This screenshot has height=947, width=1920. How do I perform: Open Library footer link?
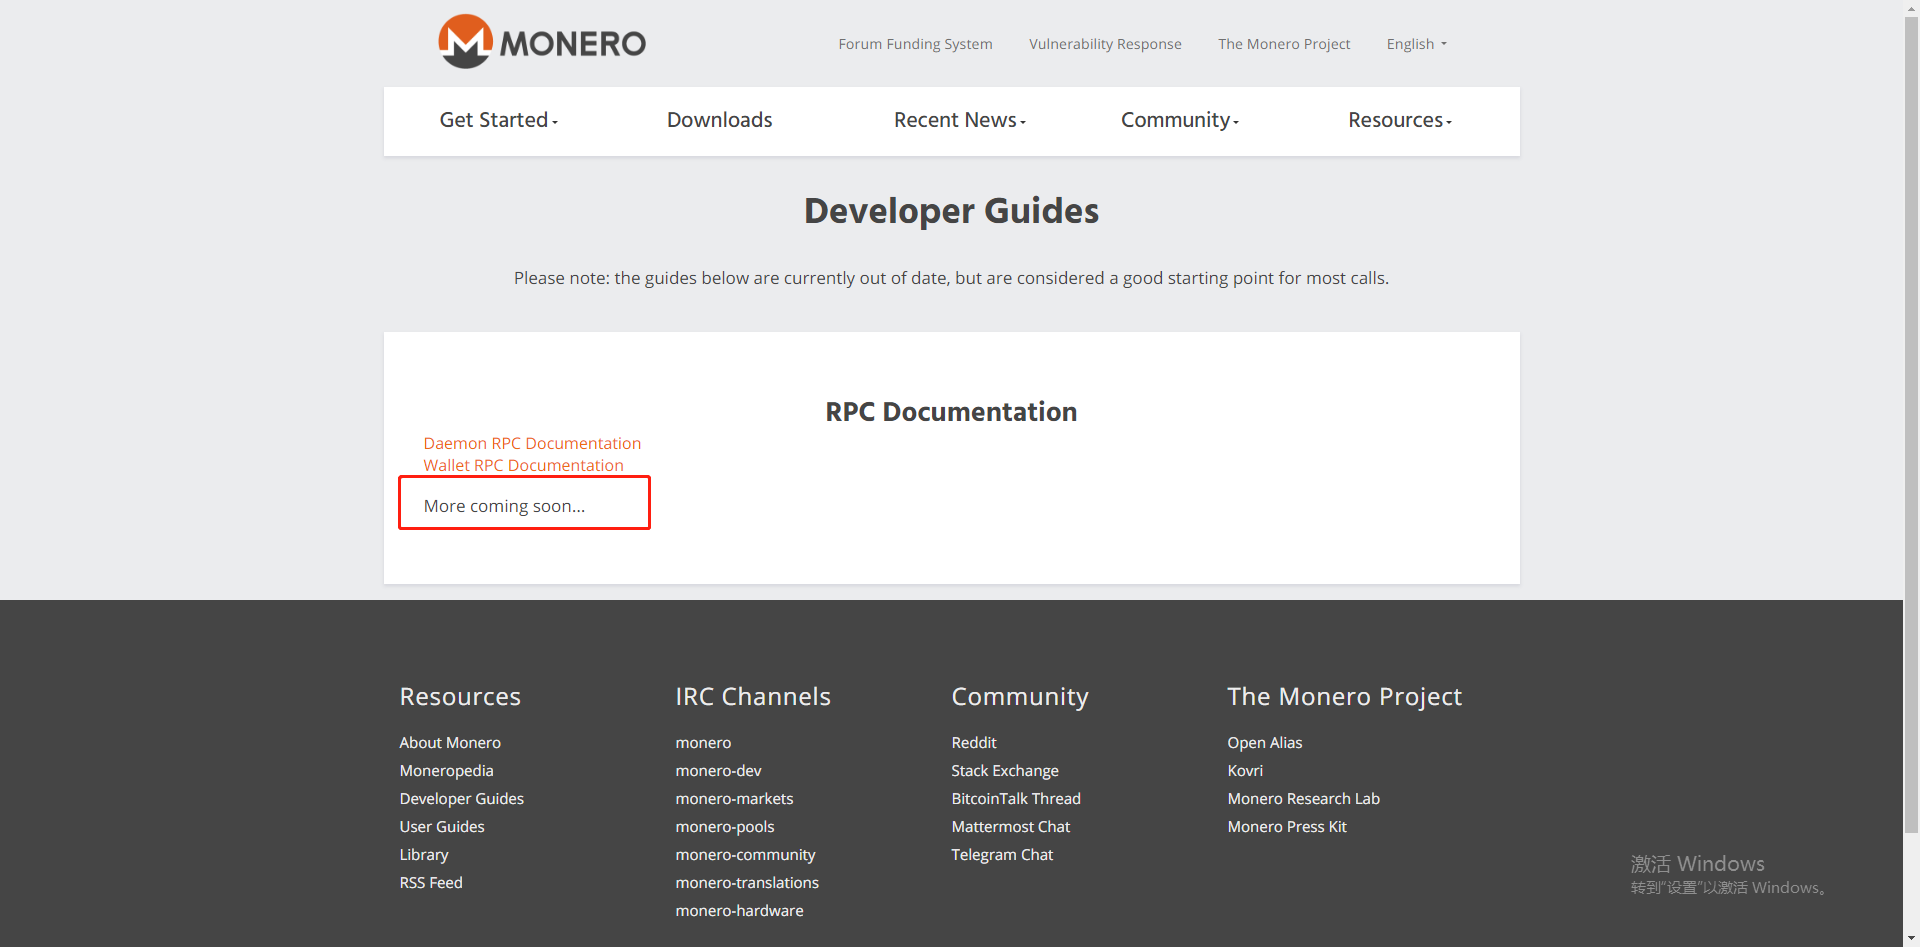(x=424, y=855)
